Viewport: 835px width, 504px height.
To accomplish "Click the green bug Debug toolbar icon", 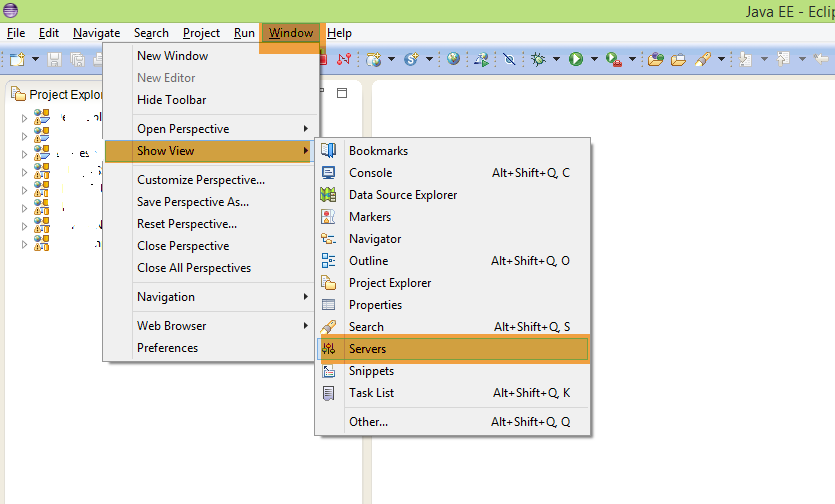I will pyautogui.click(x=538, y=59).
